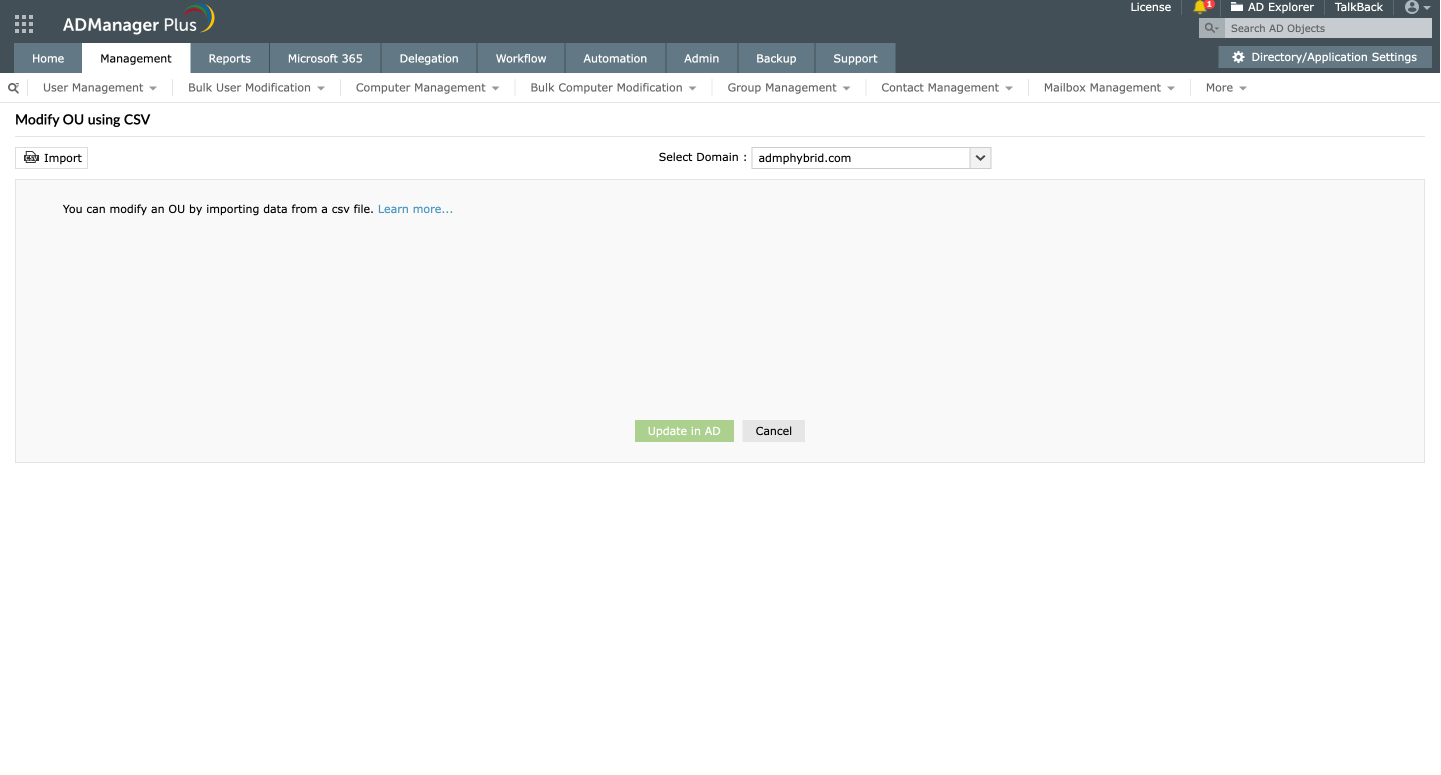
Task: Select the Management tab
Action: pyautogui.click(x=136, y=58)
